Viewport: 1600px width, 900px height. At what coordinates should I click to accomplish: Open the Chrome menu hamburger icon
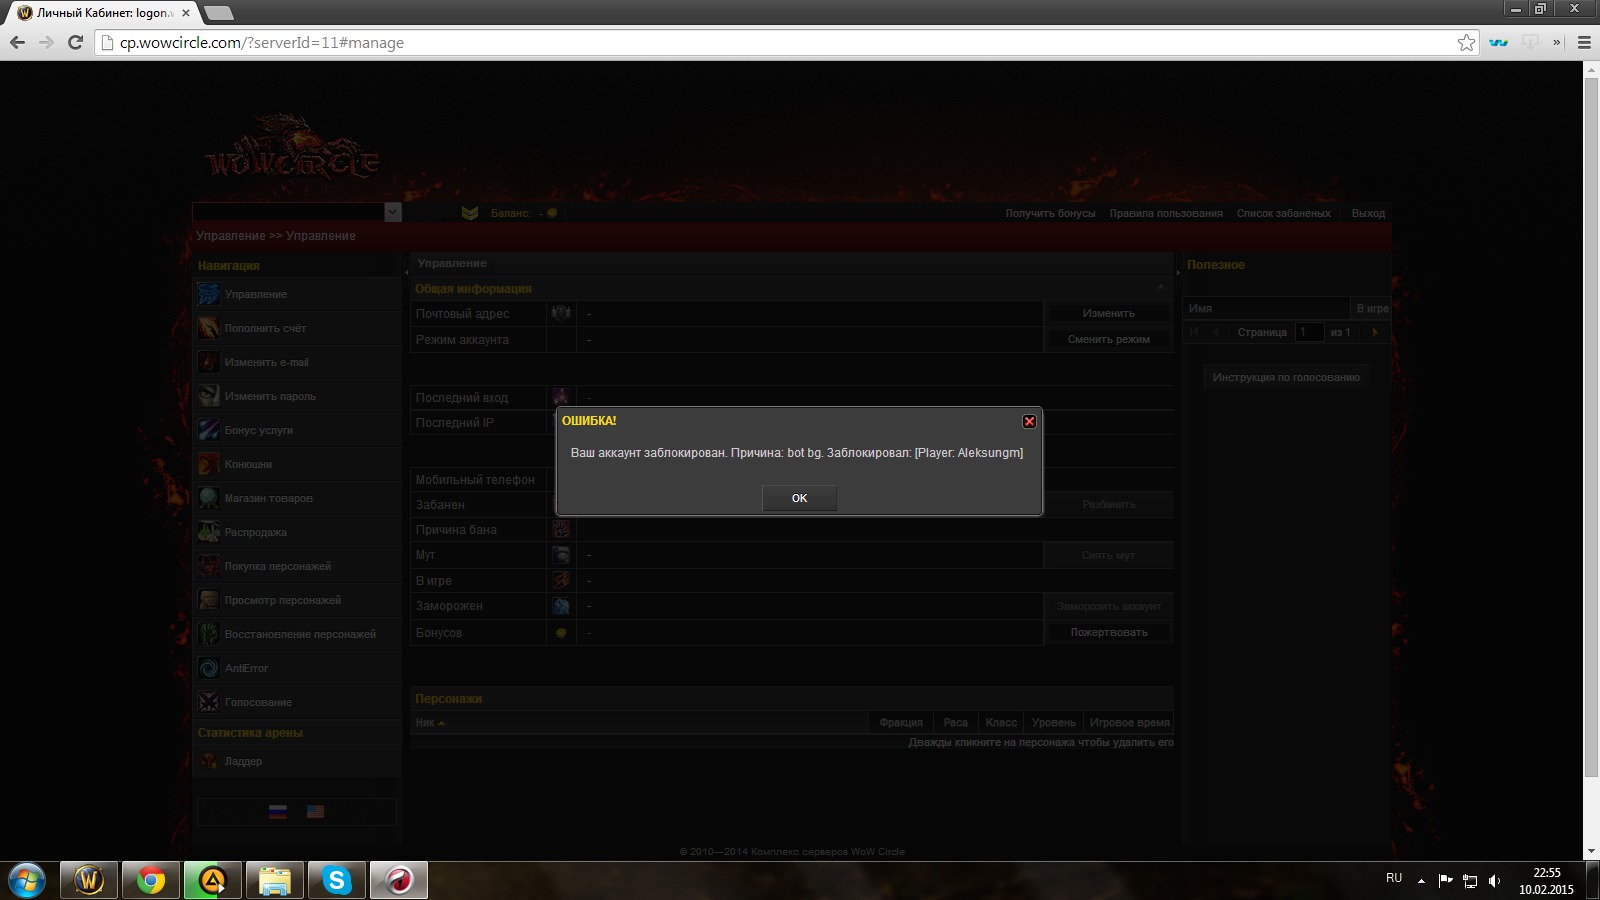(x=1584, y=42)
